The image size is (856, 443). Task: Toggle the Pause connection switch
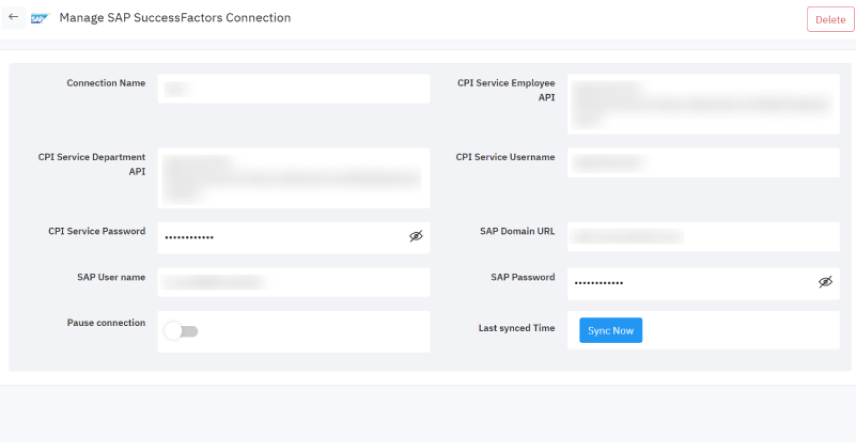point(181,331)
